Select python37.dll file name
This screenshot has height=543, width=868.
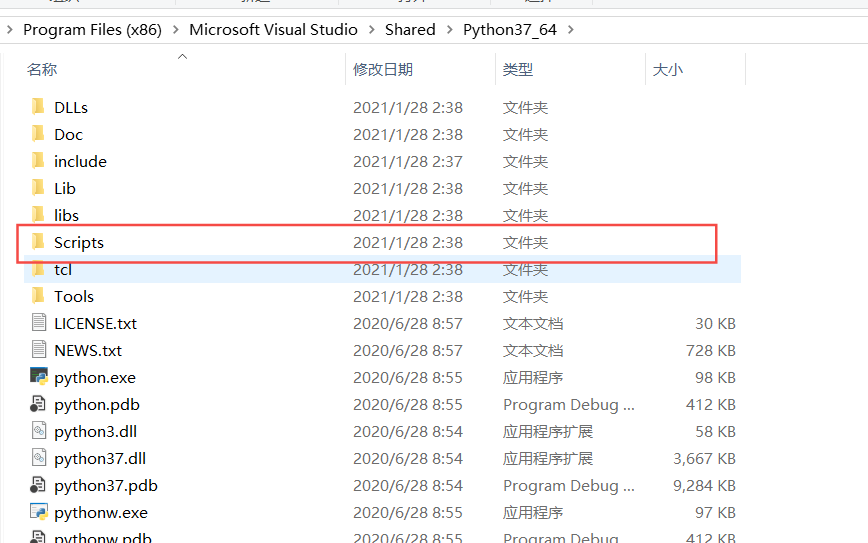tap(100, 459)
